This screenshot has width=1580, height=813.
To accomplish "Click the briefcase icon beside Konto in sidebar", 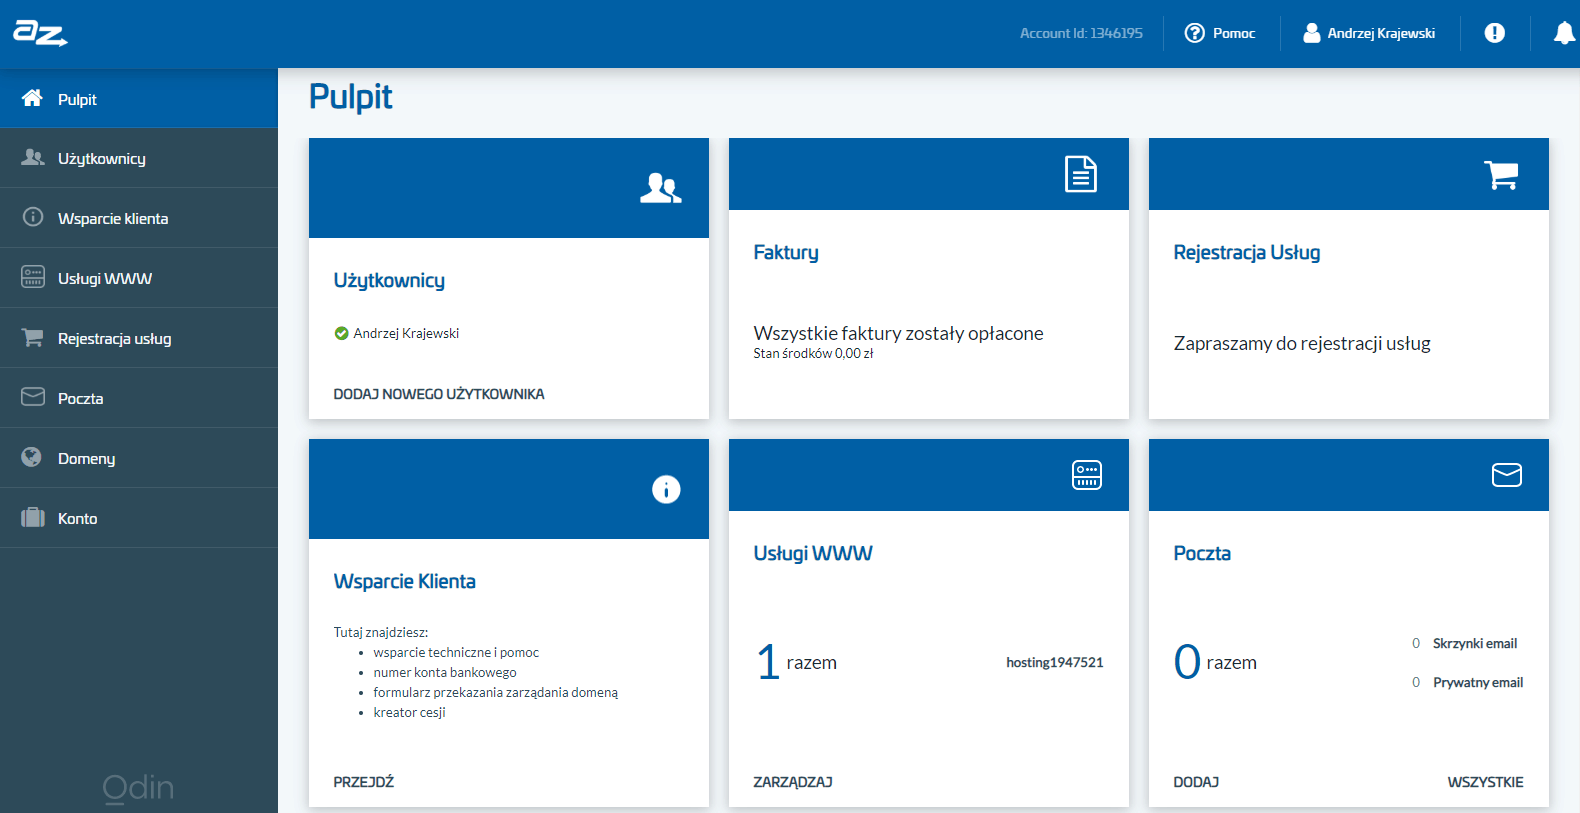I will [x=33, y=517].
